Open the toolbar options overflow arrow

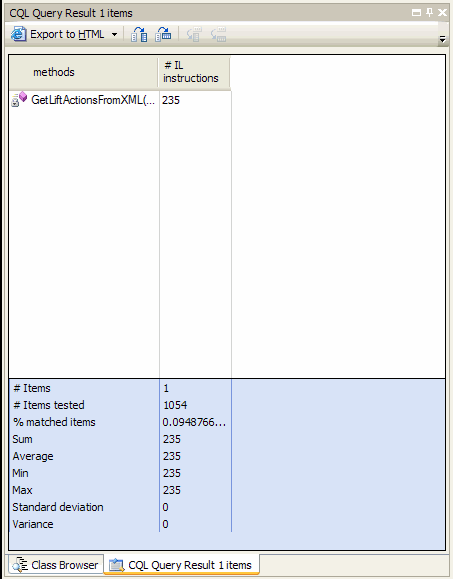click(442, 38)
